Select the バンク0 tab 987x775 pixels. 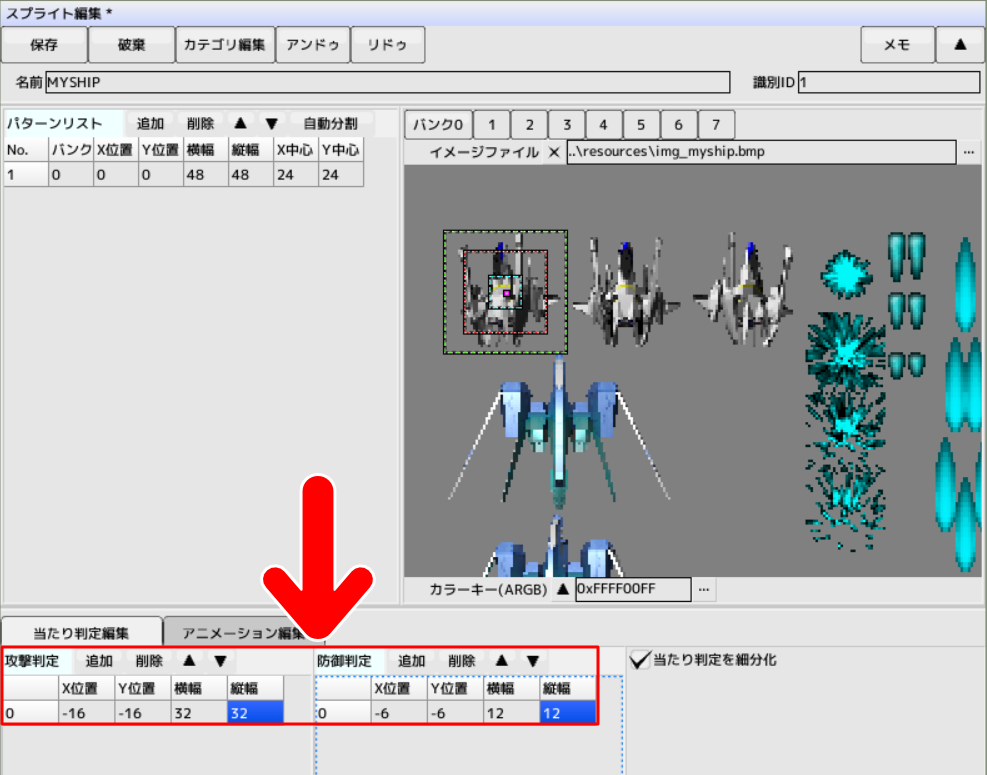click(x=438, y=125)
